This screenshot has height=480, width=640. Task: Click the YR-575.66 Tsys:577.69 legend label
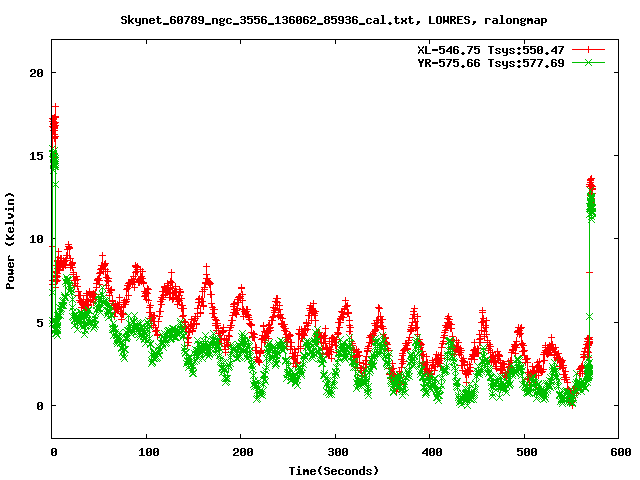coord(491,63)
